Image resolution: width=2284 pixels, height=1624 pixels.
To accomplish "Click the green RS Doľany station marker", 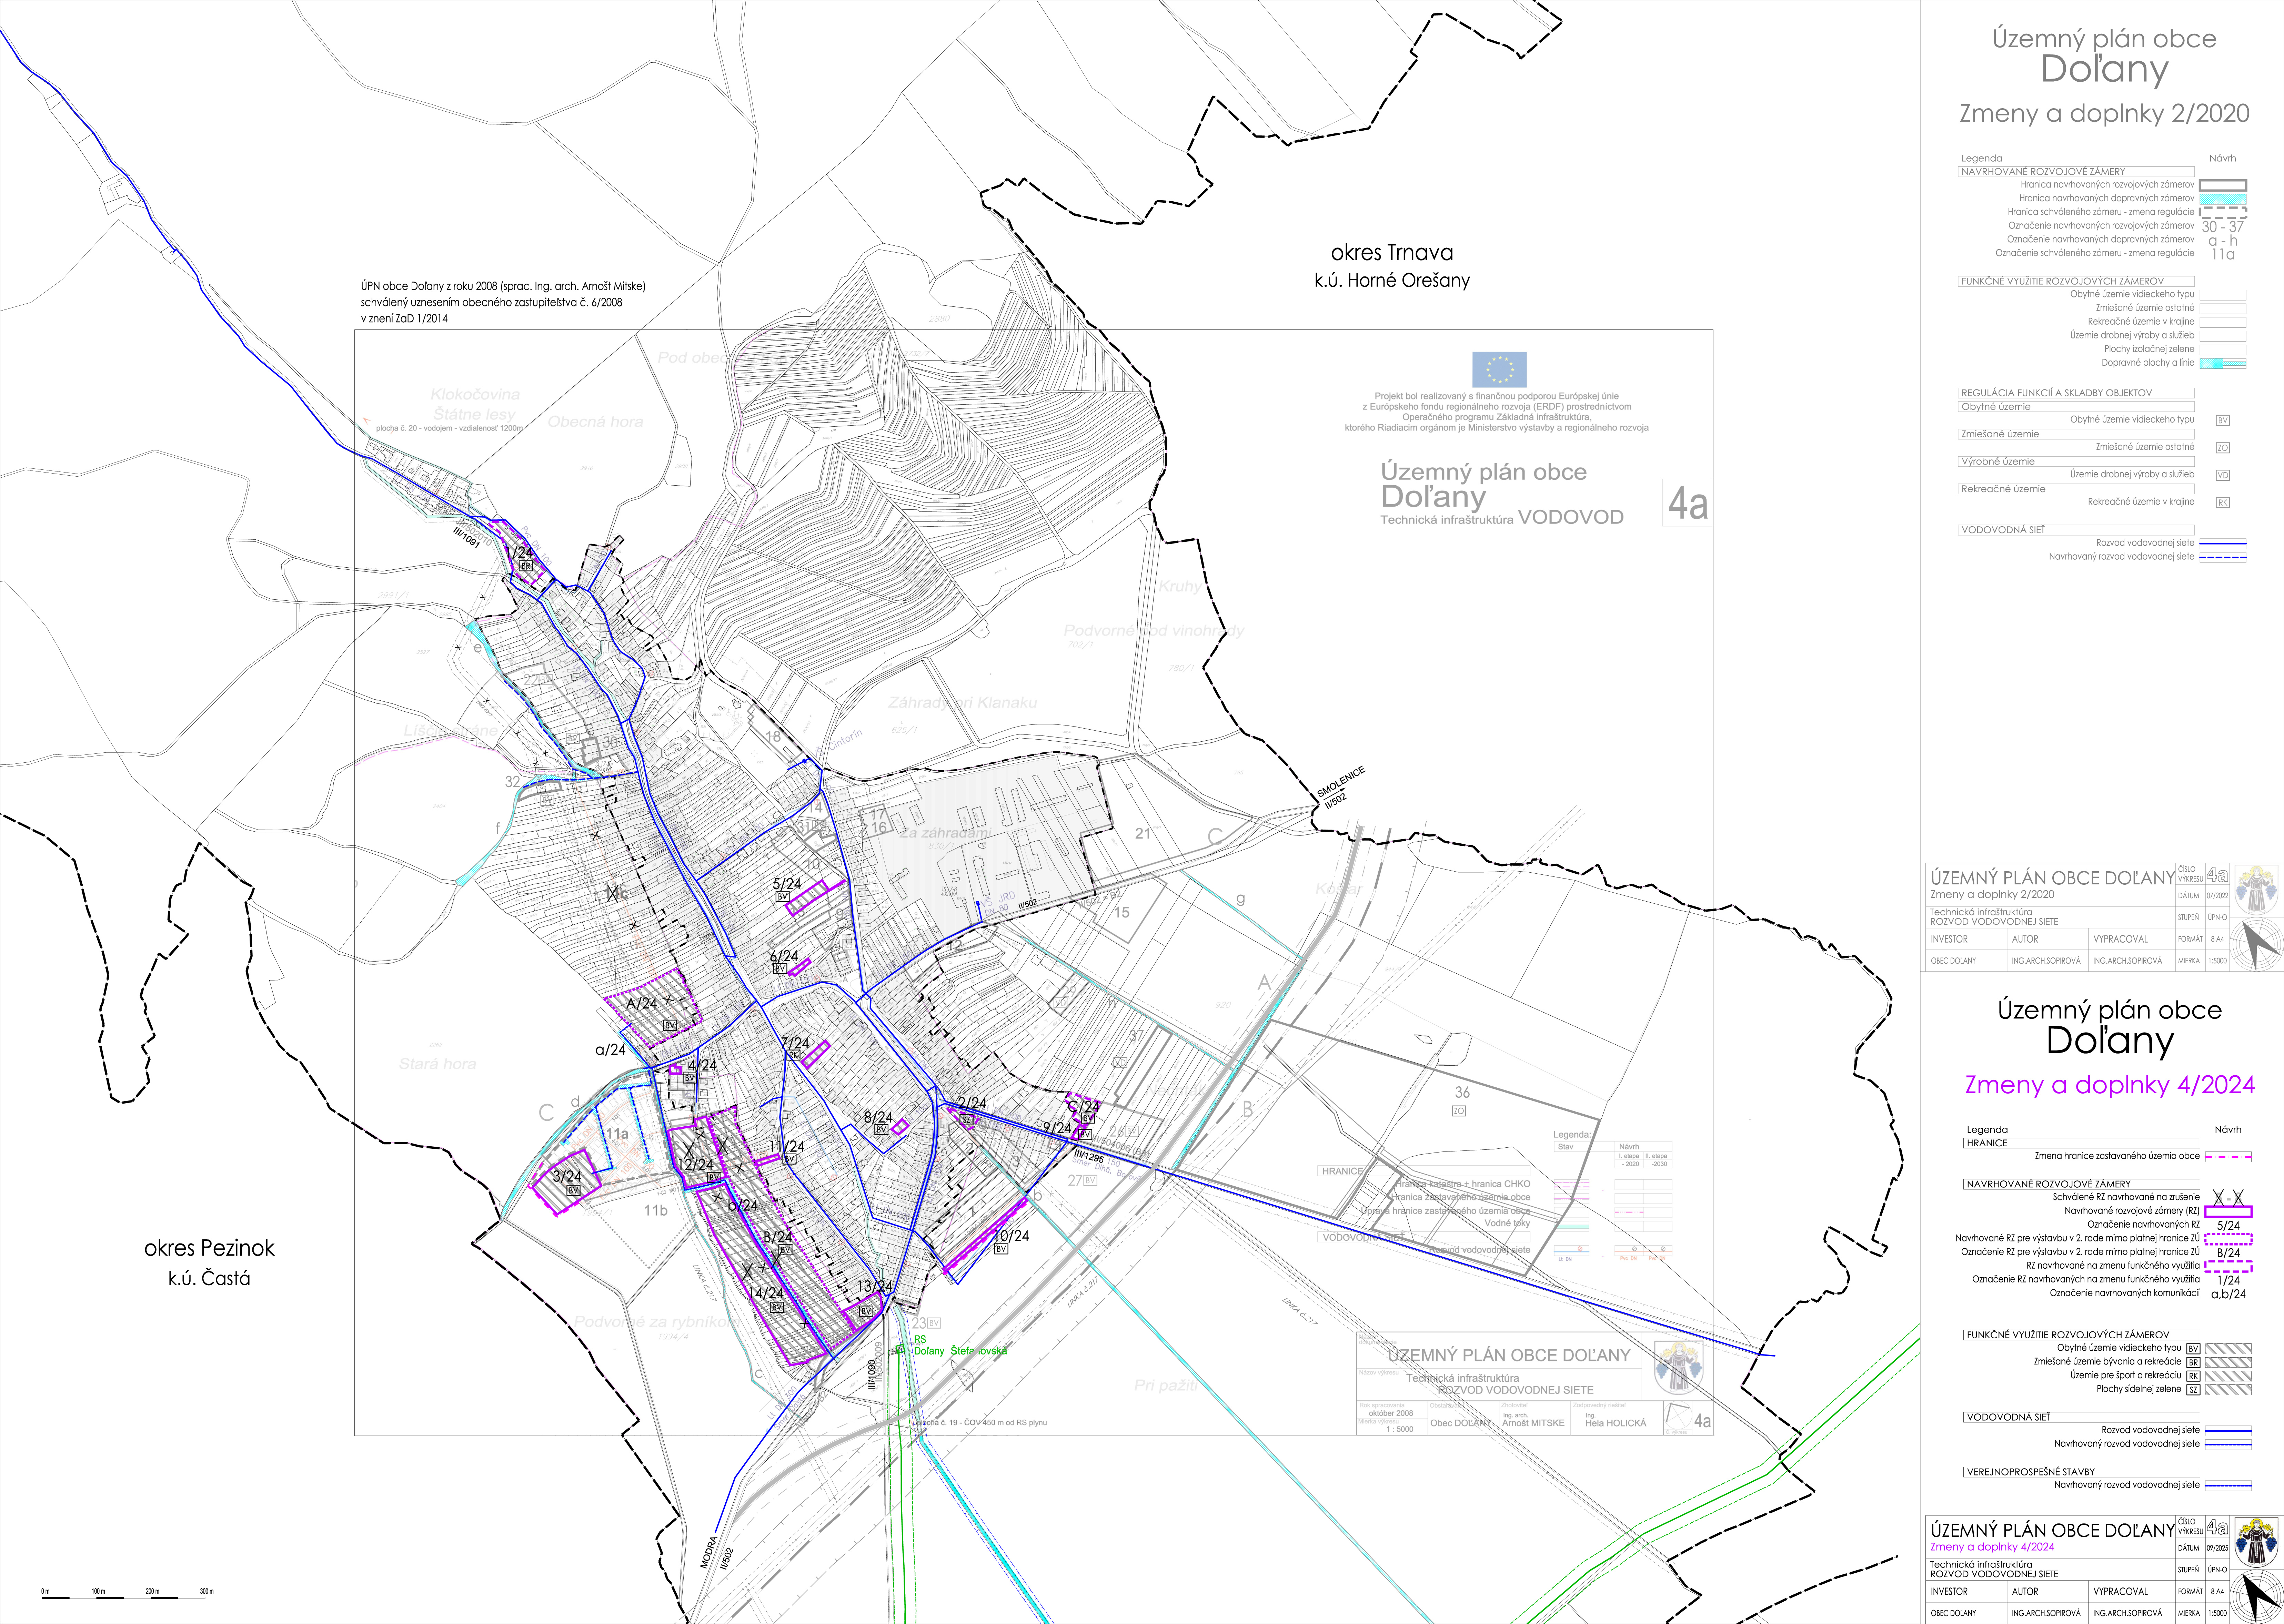I will pyautogui.click(x=900, y=1349).
